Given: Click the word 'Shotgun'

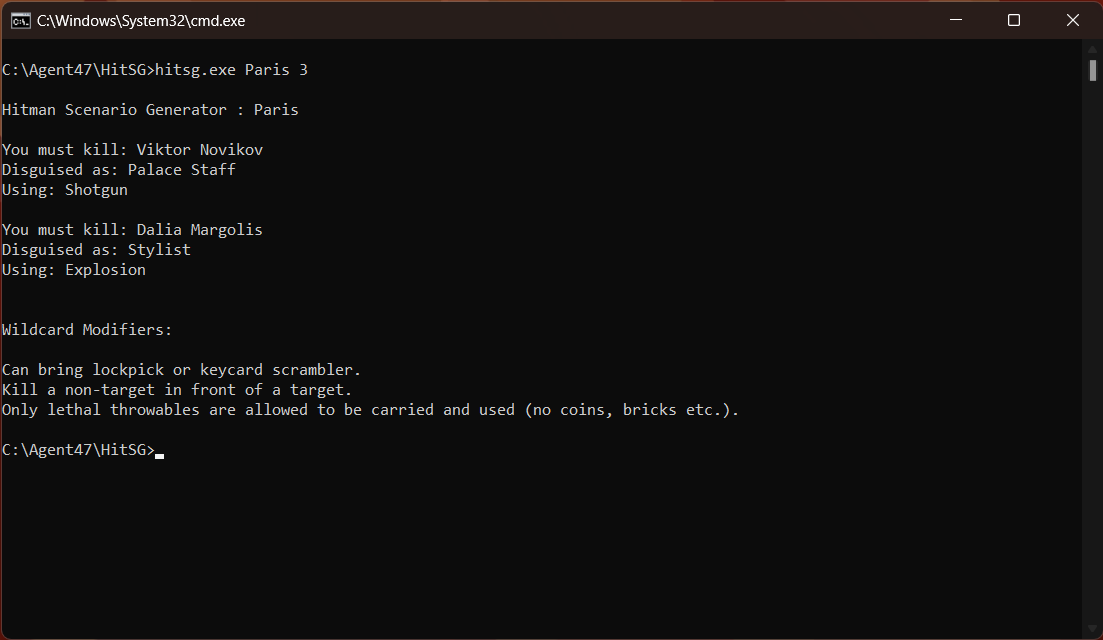Looking at the screenshot, I should (x=96, y=190).
